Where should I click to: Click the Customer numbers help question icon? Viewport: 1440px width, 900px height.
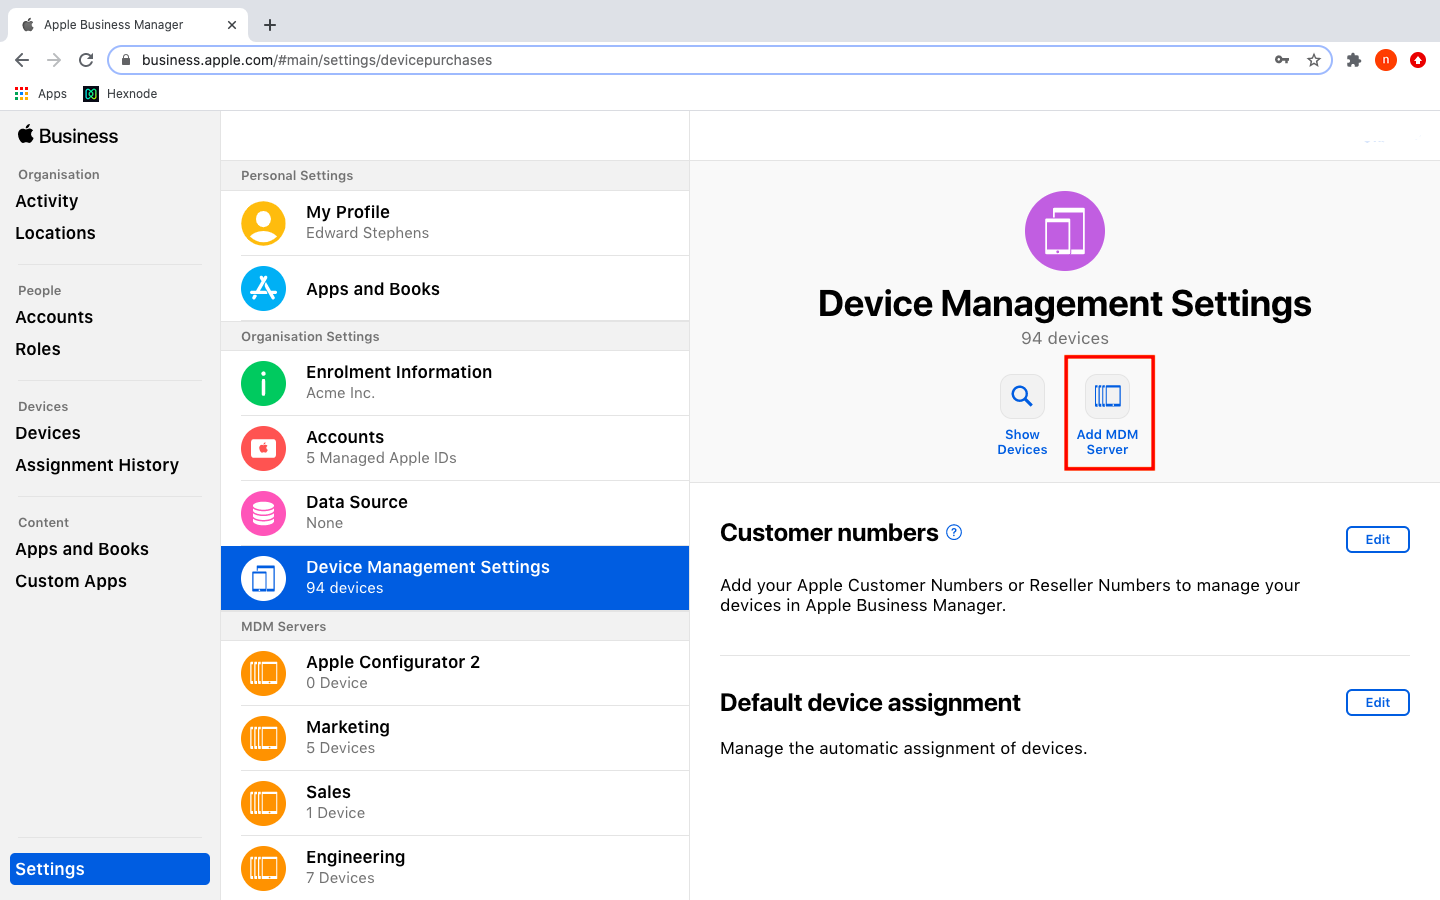954,532
